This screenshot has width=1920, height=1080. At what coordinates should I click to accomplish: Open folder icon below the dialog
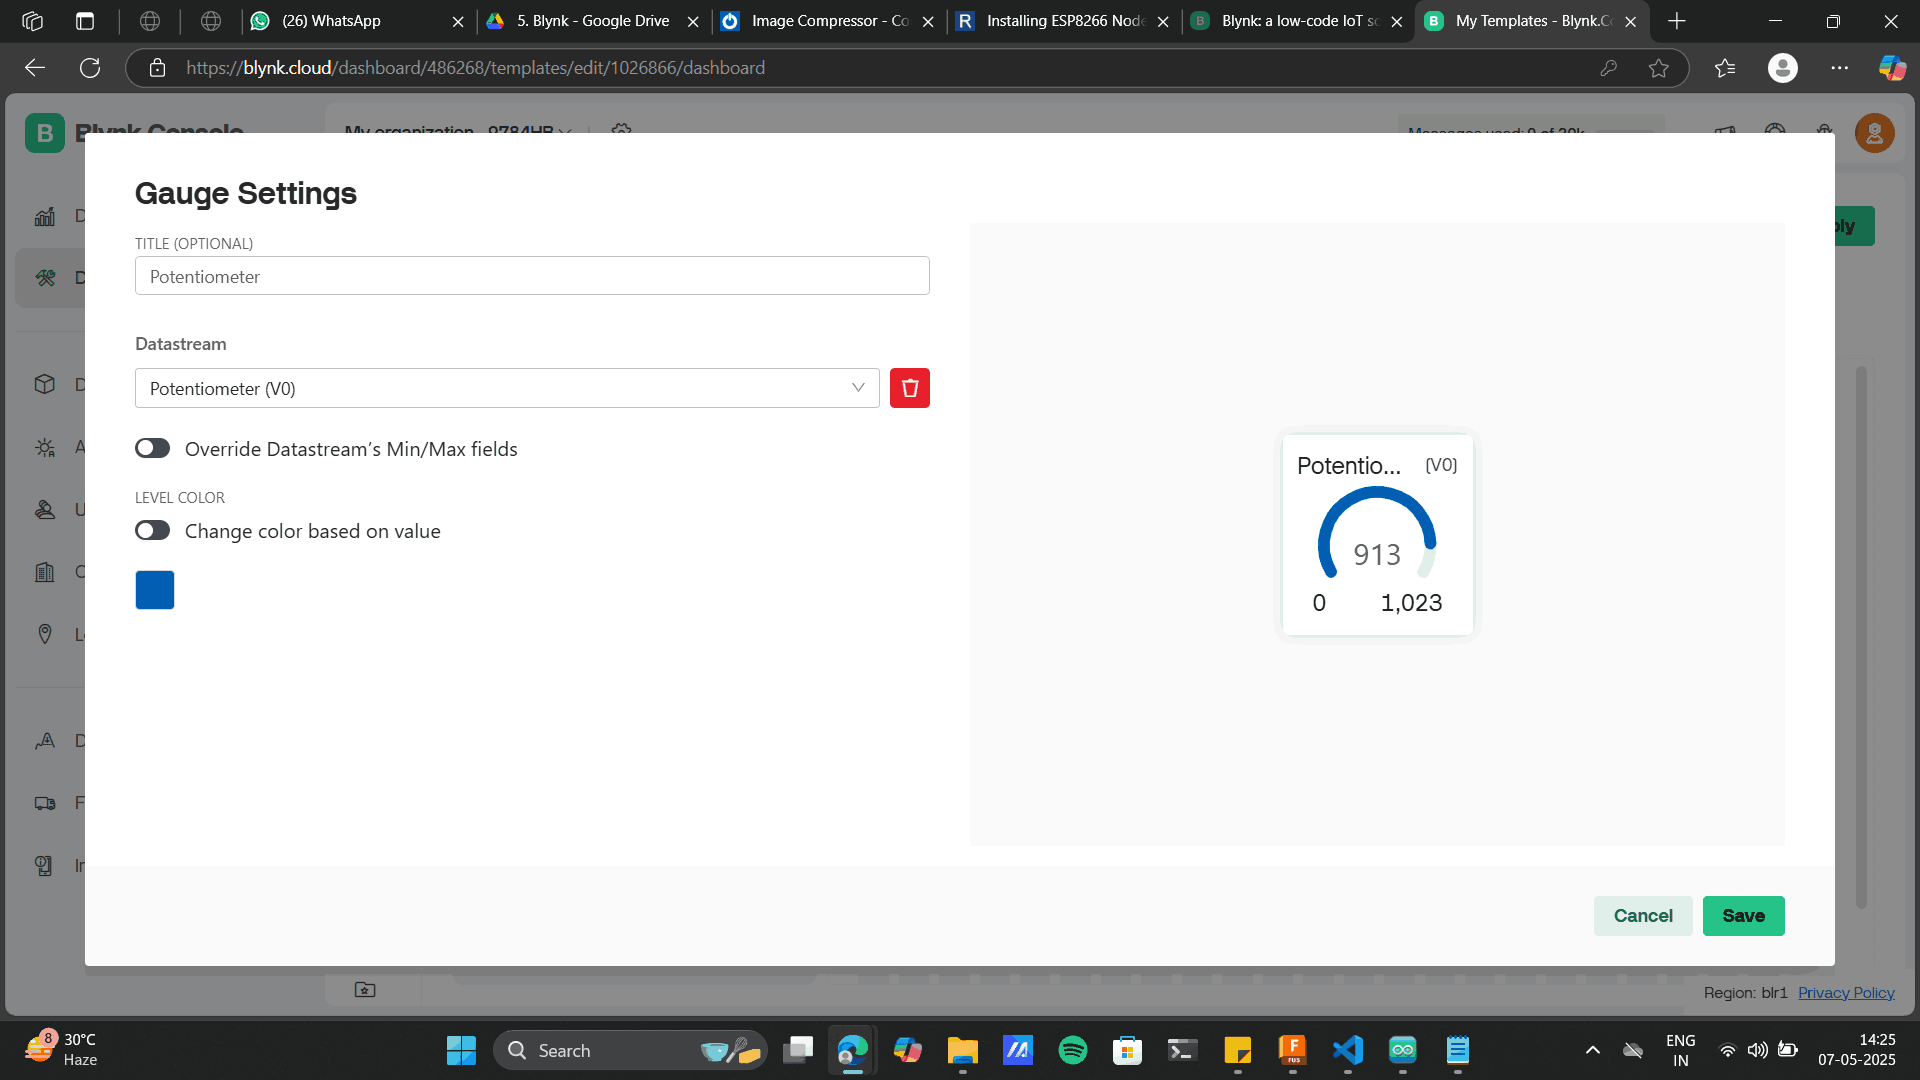(365, 989)
